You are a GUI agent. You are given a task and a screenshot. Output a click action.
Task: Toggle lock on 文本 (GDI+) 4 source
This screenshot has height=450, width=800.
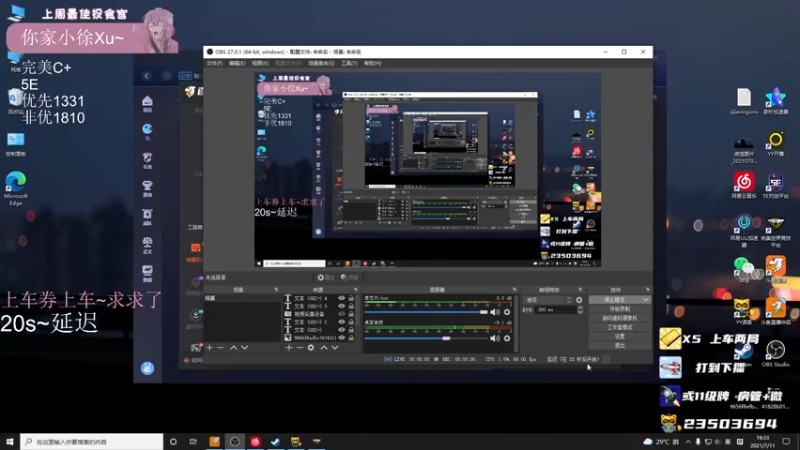(351, 298)
